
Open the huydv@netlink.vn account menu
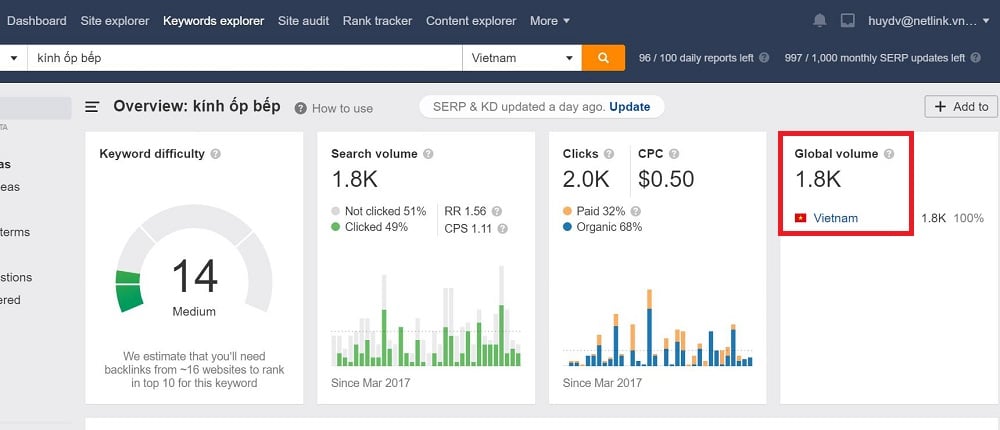click(x=929, y=21)
